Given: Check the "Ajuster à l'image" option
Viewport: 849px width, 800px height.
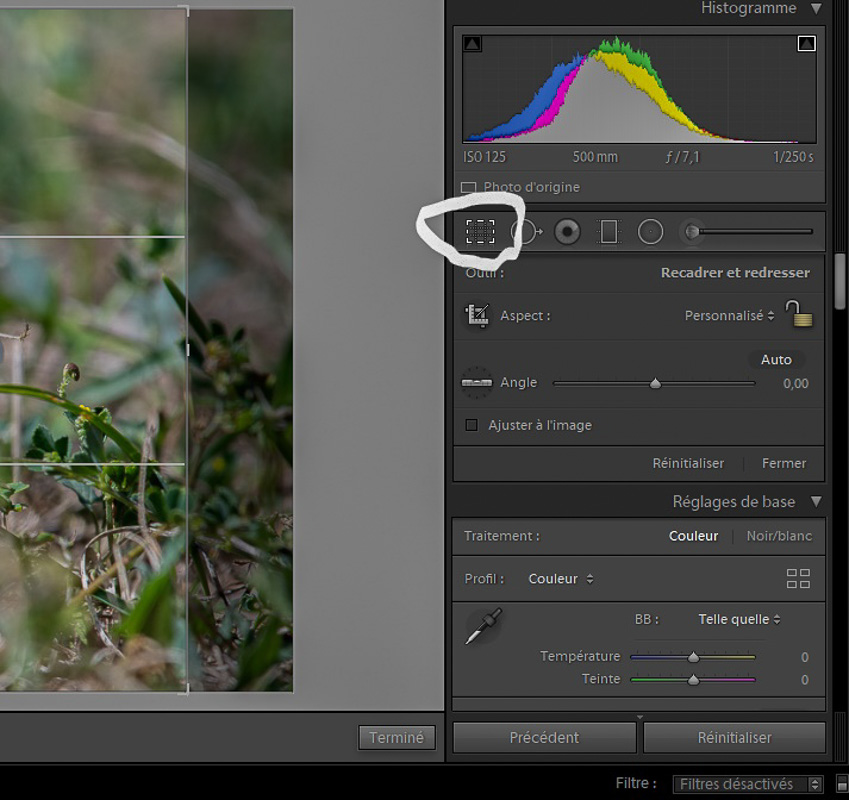Looking at the screenshot, I should click(472, 425).
